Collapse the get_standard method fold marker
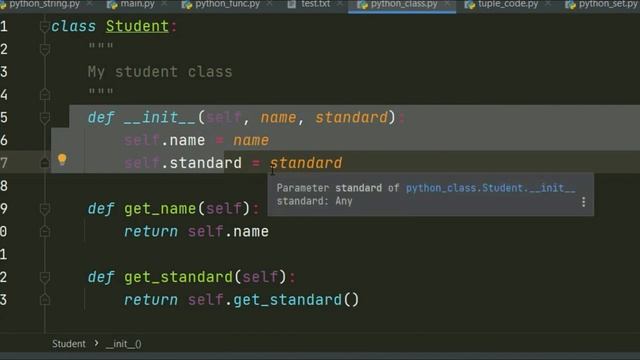Screen dimensions: 640x360 (x=45, y=278)
